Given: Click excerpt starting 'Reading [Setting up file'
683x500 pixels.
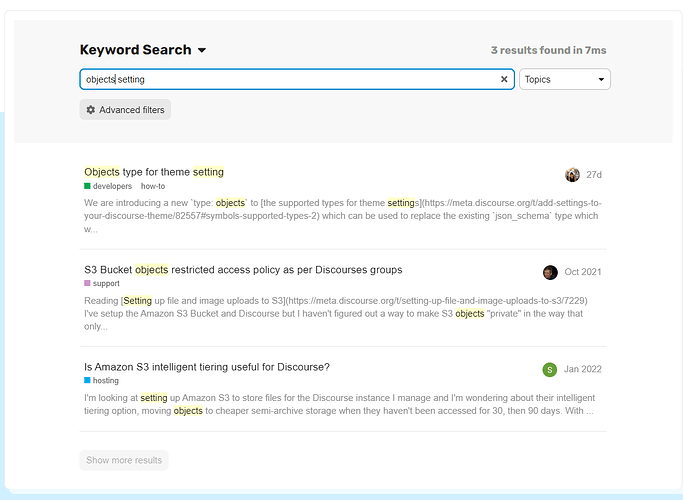Looking at the screenshot, I should [336, 313].
